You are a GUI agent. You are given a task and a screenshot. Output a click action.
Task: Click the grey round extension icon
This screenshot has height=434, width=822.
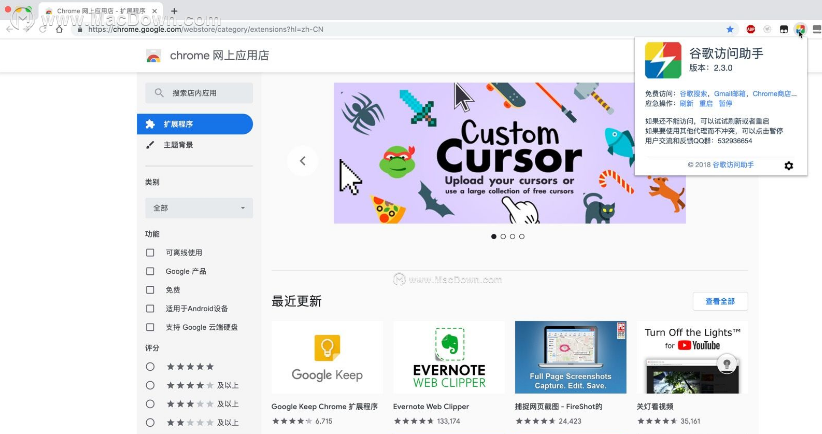(x=767, y=29)
